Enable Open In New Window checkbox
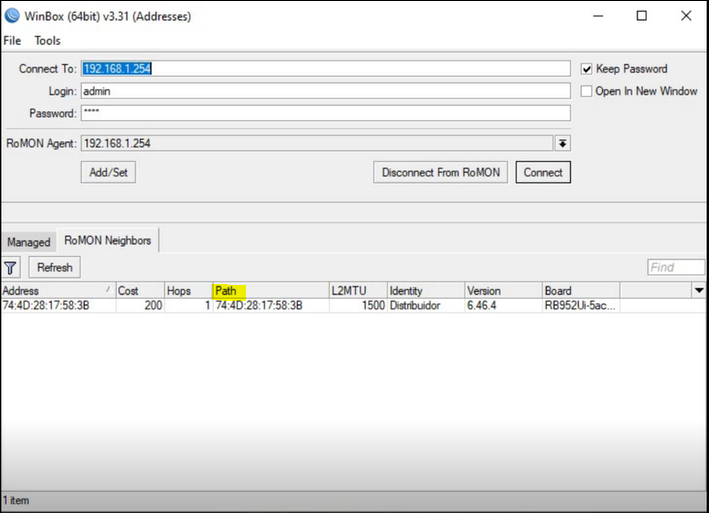The width and height of the screenshot is (709, 513). (x=586, y=91)
